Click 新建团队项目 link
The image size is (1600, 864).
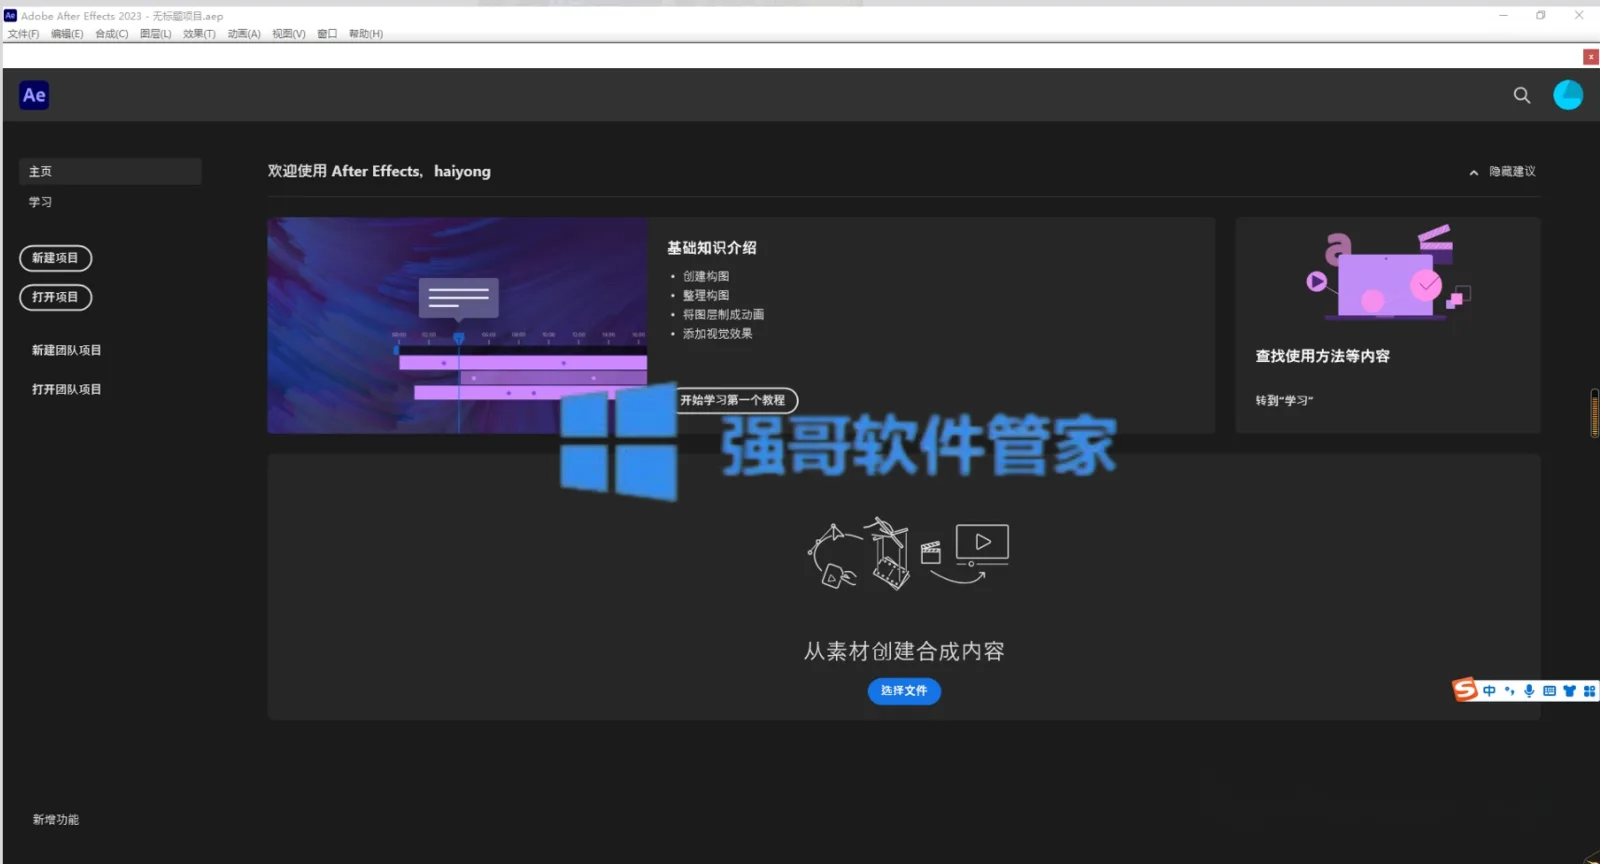(x=66, y=350)
